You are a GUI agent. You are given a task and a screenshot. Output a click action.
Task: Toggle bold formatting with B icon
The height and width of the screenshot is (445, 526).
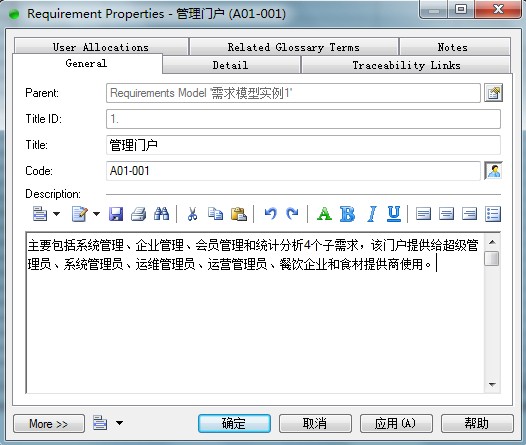click(348, 214)
